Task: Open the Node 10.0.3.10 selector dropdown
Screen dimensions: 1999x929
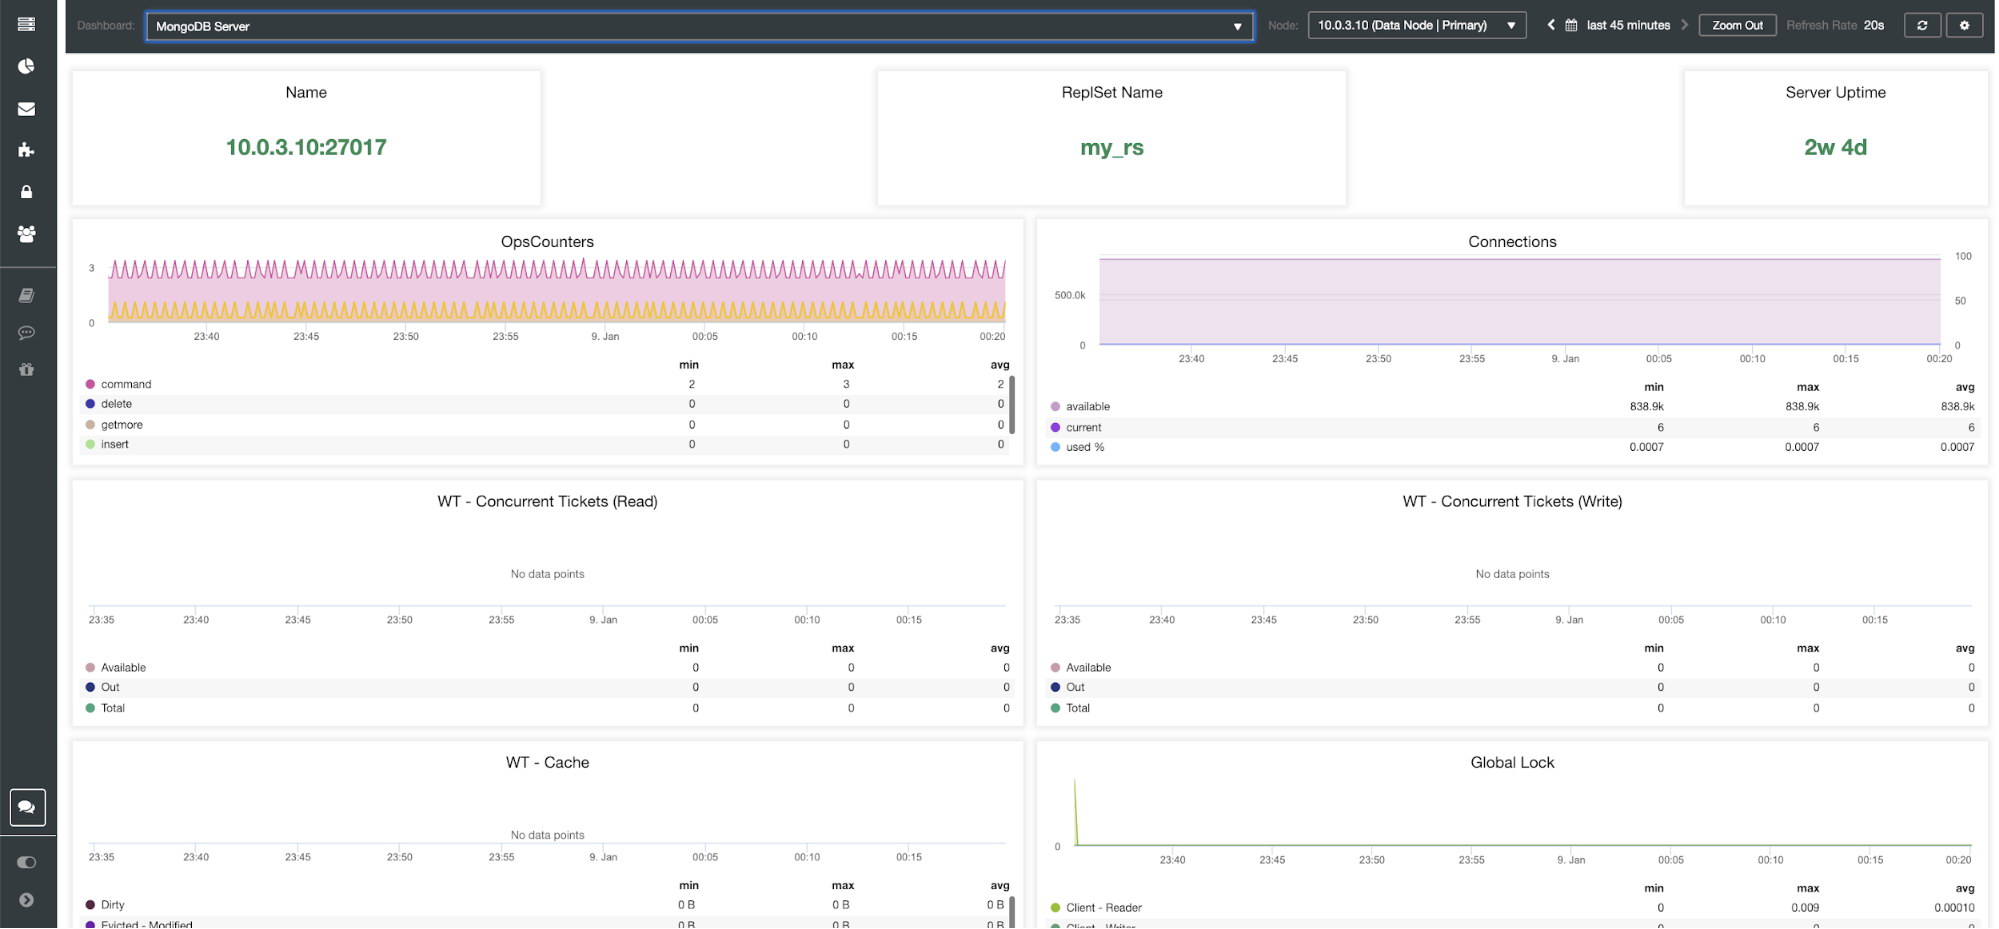Action: coord(1417,25)
